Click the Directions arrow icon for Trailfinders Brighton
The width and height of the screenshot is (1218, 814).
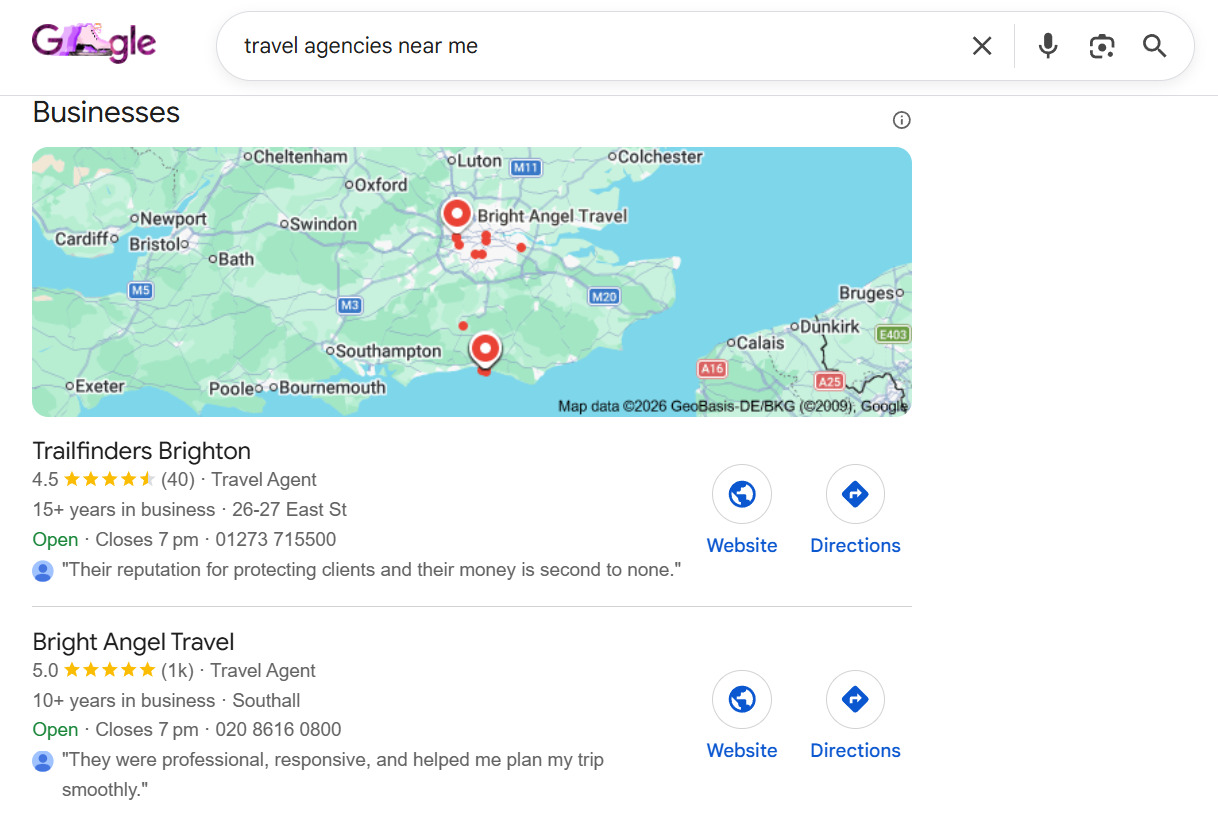(855, 494)
